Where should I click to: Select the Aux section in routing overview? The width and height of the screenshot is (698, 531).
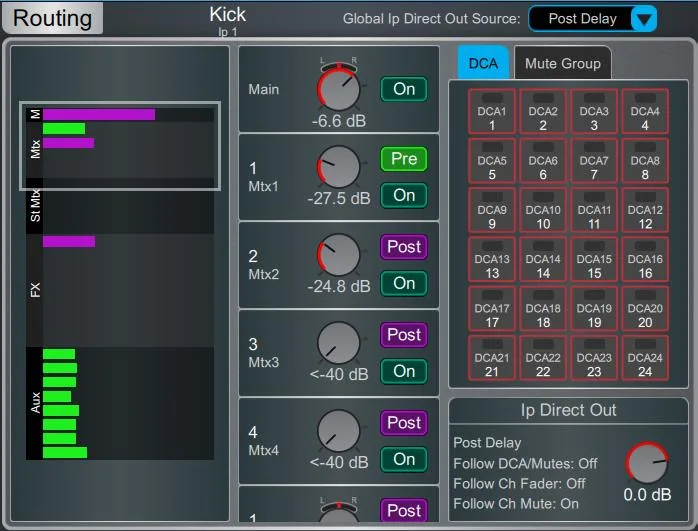pos(120,403)
